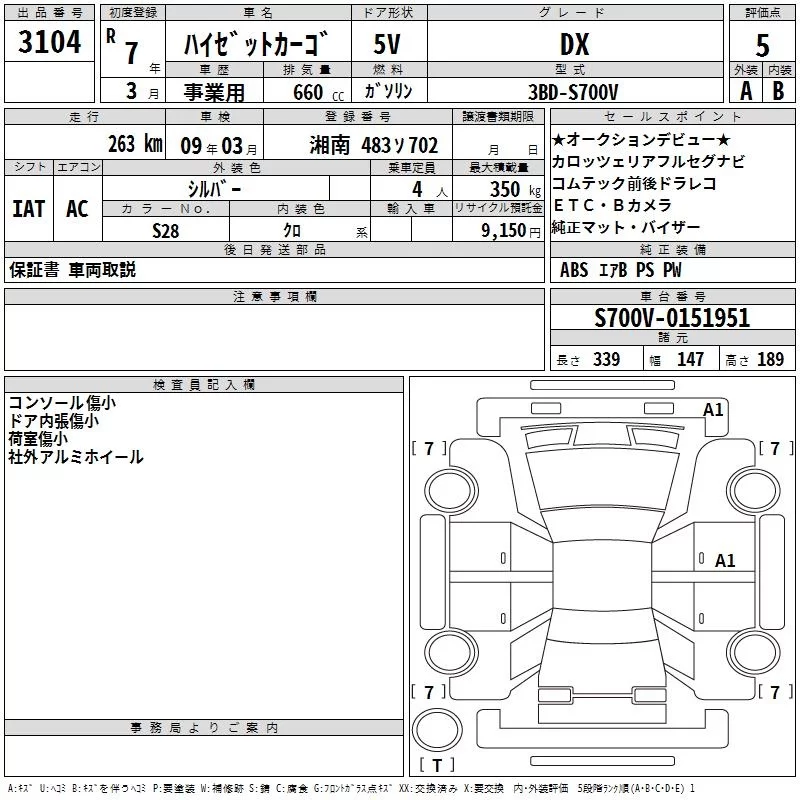Click the コンソール傷小 inspector note
This screenshot has width=800, height=800.
[62, 403]
